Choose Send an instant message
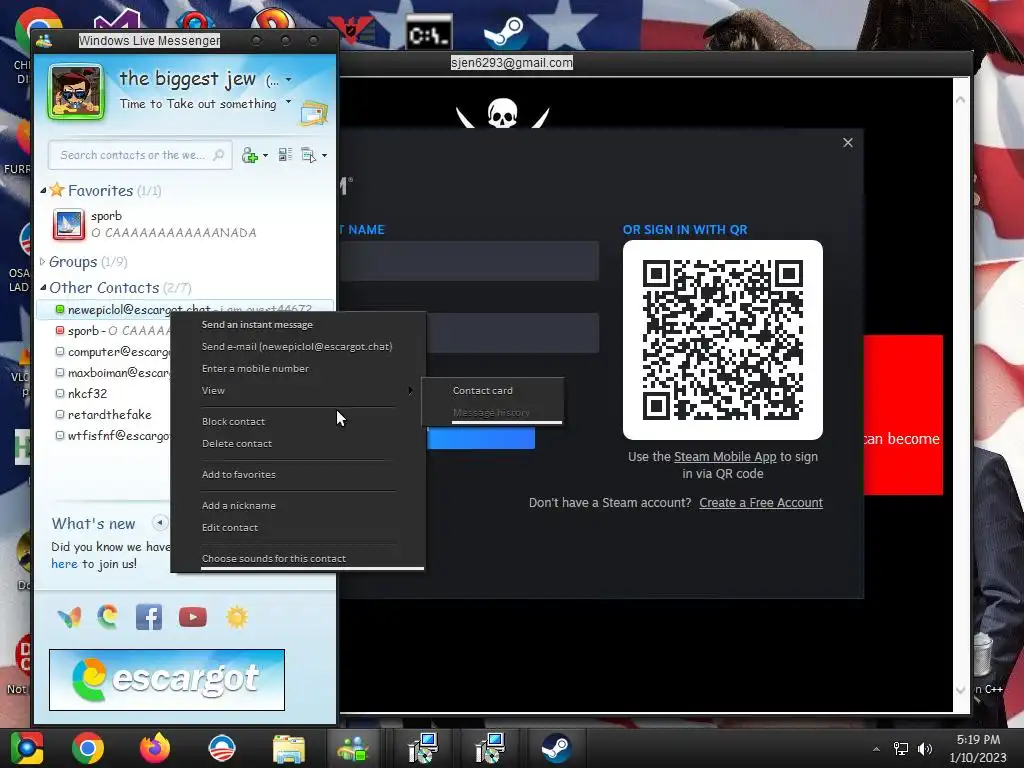Image resolution: width=1024 pixels, height=768 pixels. (298, 325)
